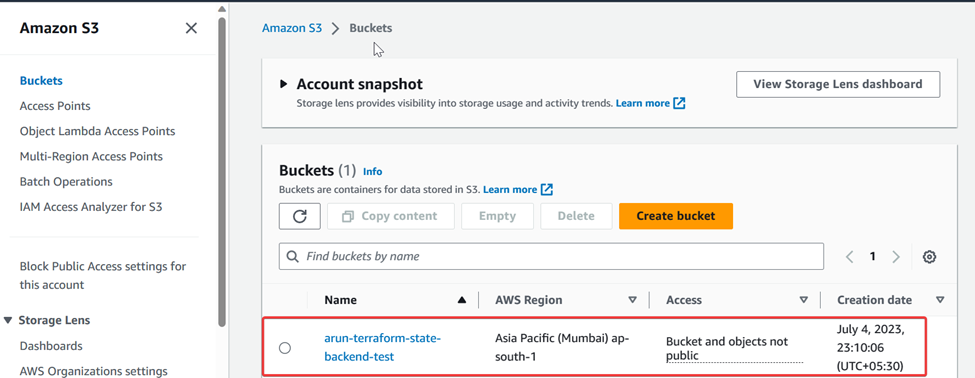Click external link icon beside Account snapshot Learn more
This screenshot has width=975, height=378.
point(680,103)
